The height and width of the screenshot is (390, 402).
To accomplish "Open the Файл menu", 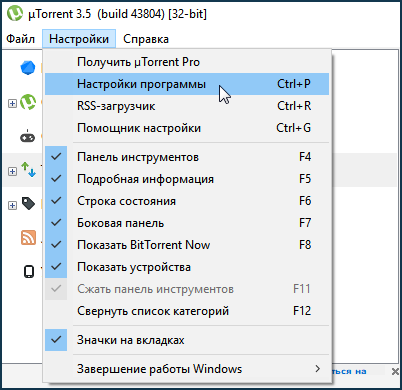I will (x=20, y=39).
